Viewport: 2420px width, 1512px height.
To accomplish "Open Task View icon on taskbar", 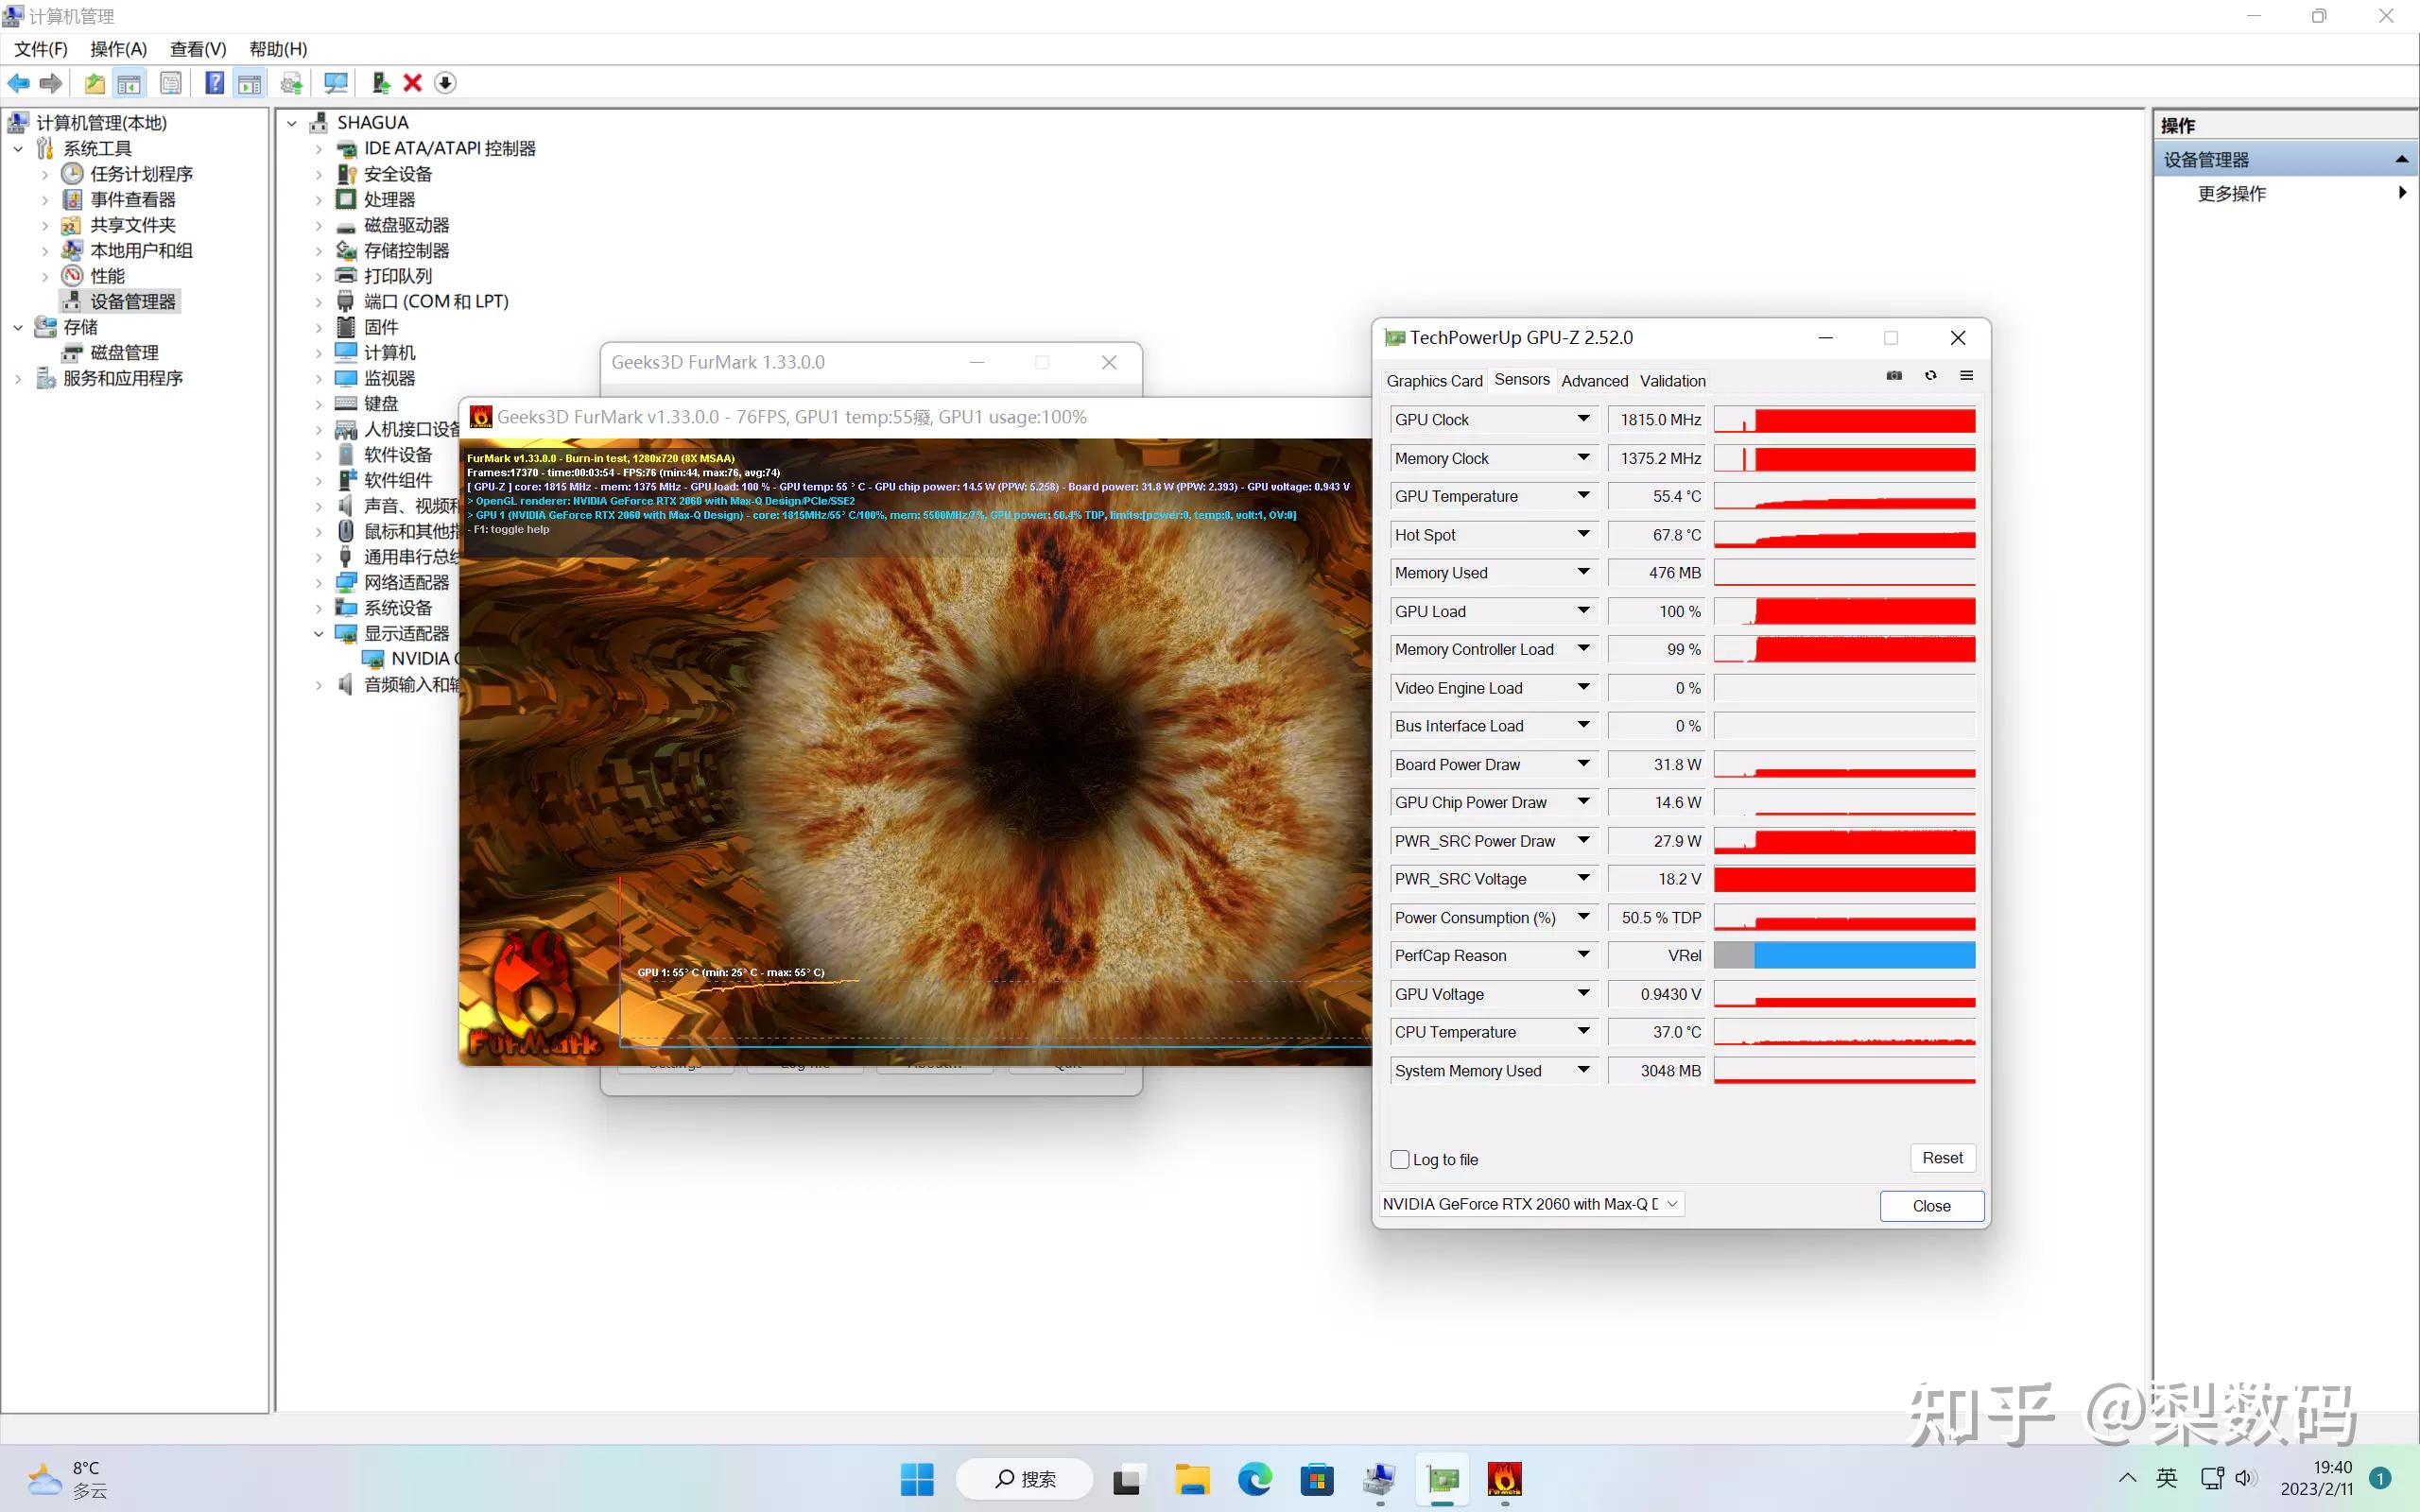I will 1127,1479.
